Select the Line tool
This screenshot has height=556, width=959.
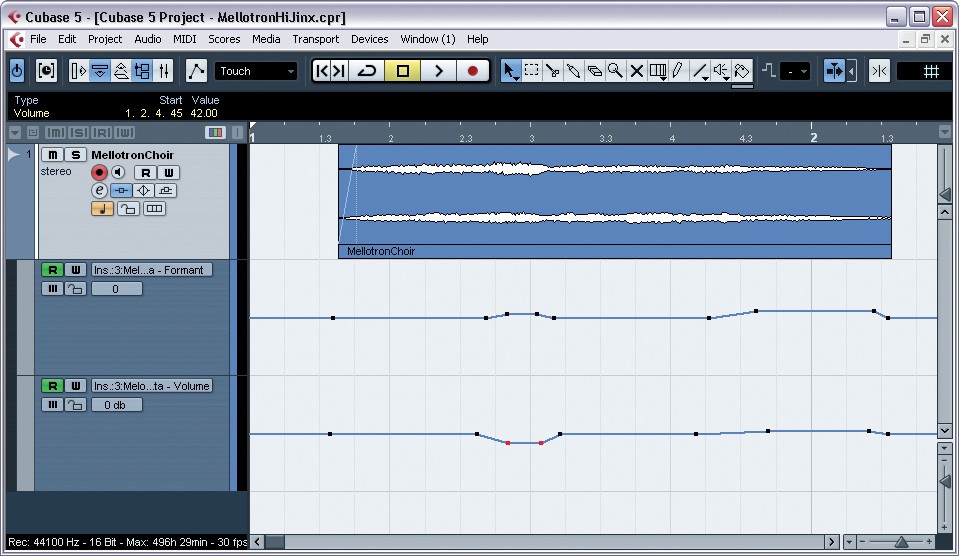pos(700,71)
